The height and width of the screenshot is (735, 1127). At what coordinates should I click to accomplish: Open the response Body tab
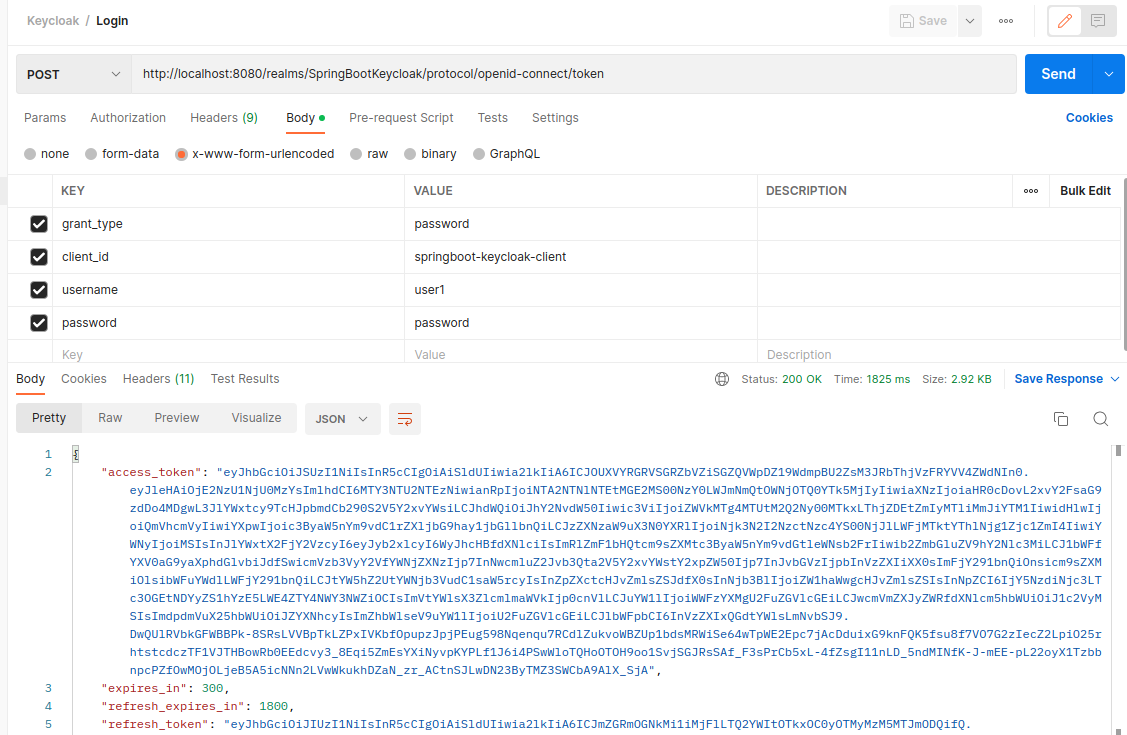pos(30,379)
